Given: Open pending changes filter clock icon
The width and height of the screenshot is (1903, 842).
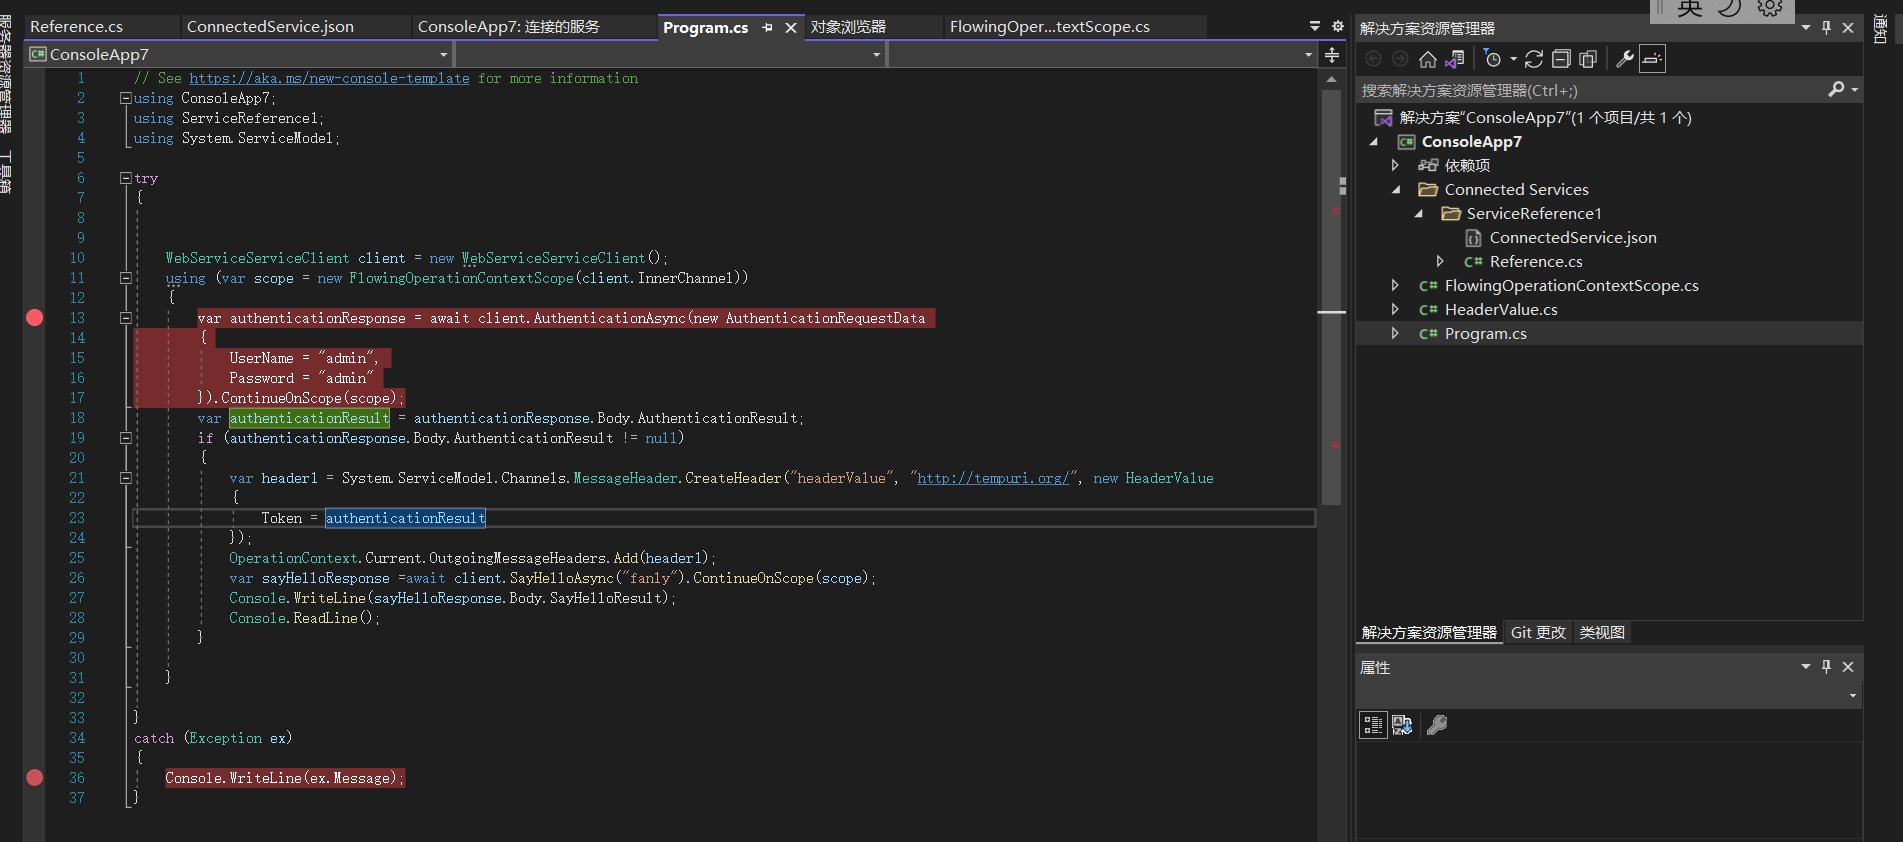Looking at the screenshot, I should (x=1493, y=59).
